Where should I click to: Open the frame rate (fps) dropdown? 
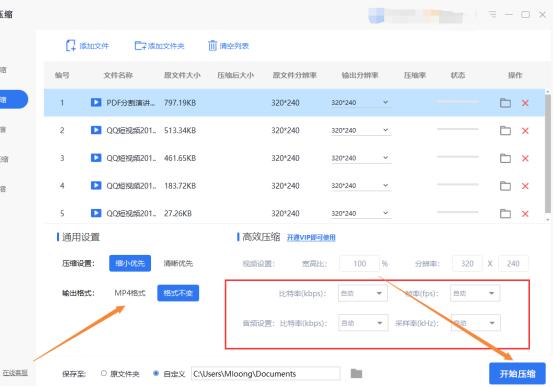tap(475, 293)
